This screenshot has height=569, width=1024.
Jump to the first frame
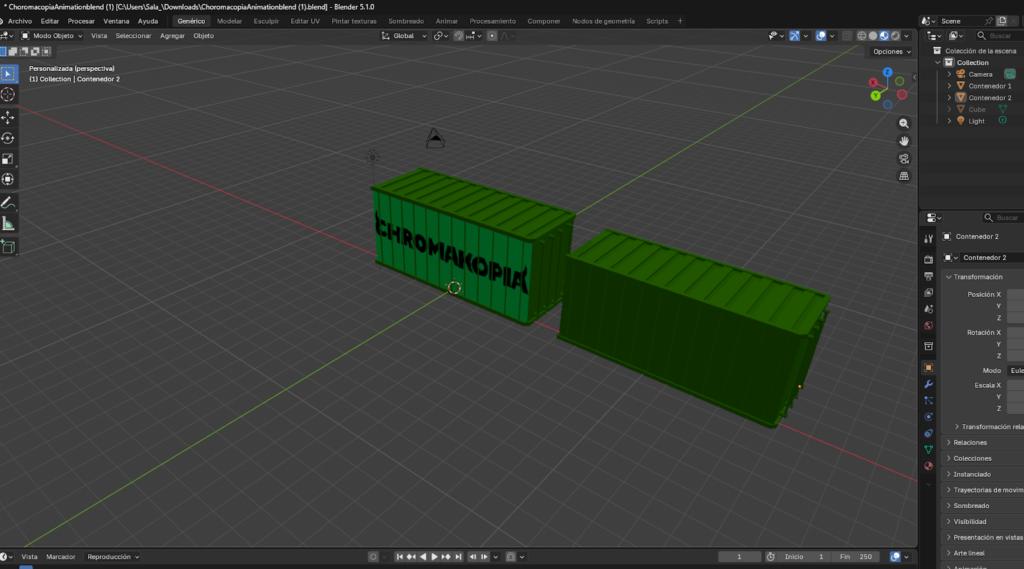tap(399, 557)
